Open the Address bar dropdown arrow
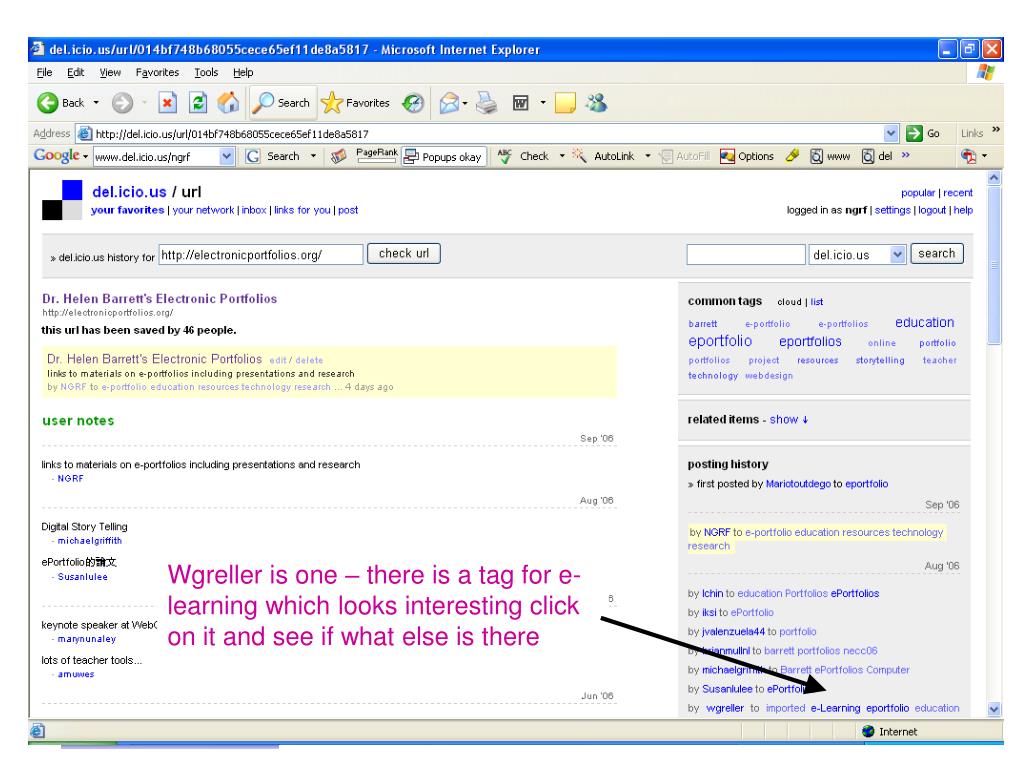 [891, 133]
